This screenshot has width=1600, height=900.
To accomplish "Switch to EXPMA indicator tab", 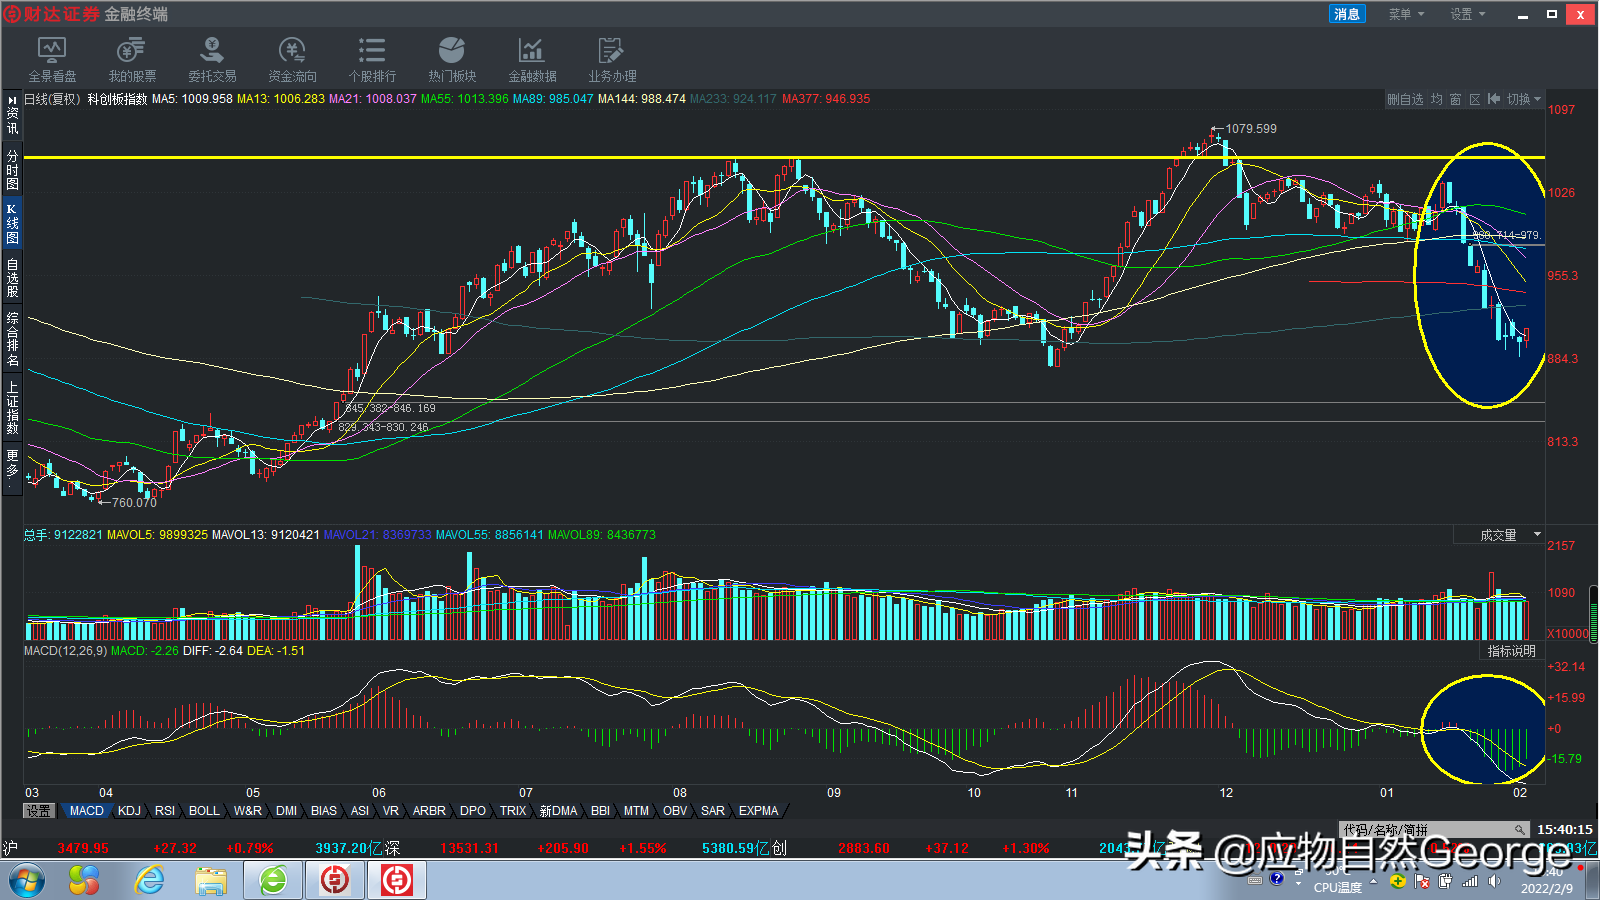I will (759, 811).
